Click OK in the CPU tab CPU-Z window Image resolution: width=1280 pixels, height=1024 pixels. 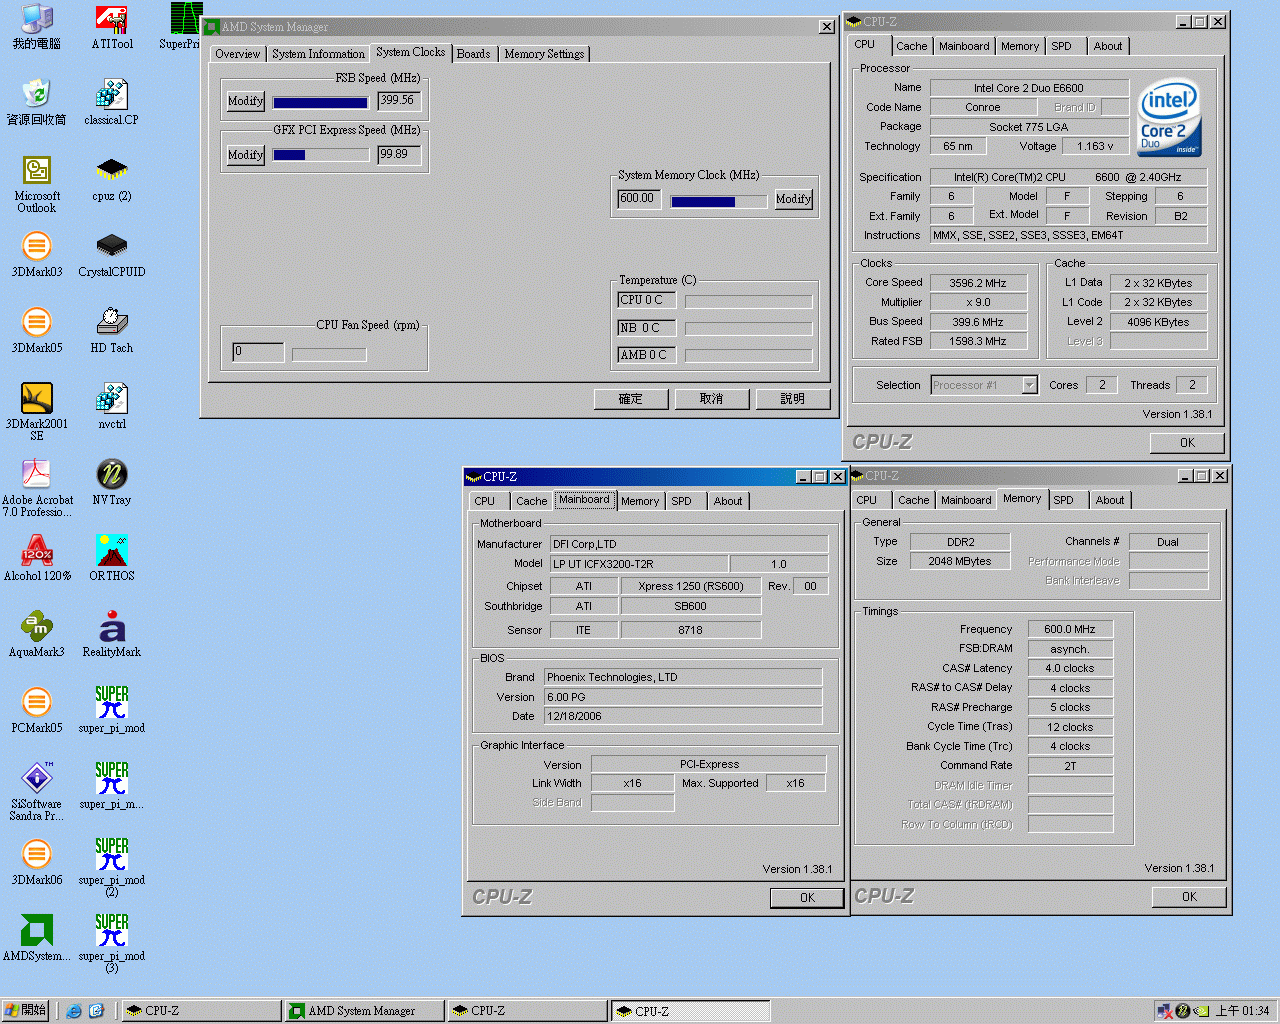[x=1187, y=442]
